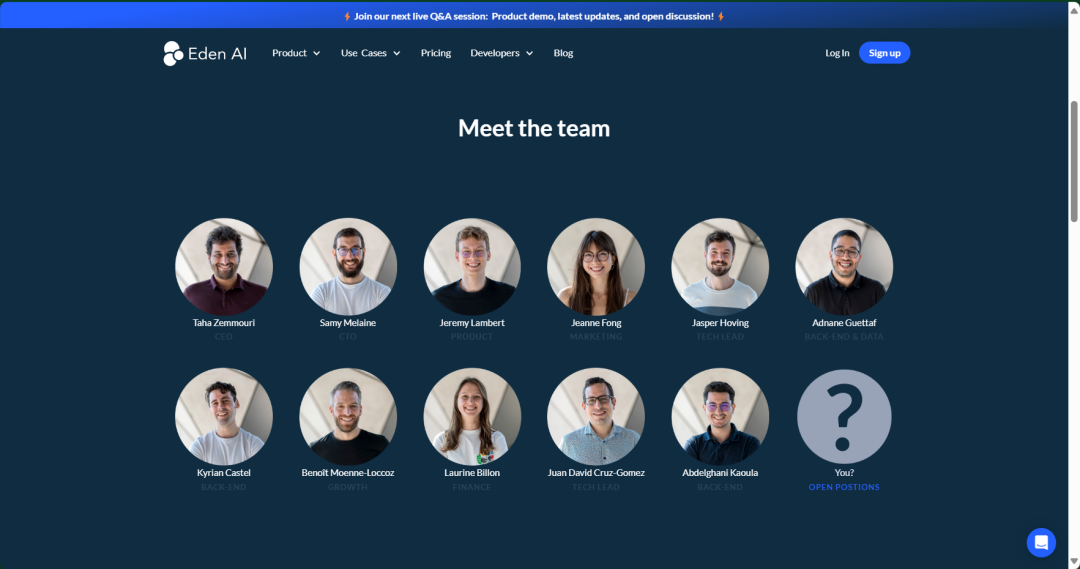Select Benoît Moenne-Loccoz's profile photo
The width and height of the screenshot is (1080, 569).
[x=348, y=417]
